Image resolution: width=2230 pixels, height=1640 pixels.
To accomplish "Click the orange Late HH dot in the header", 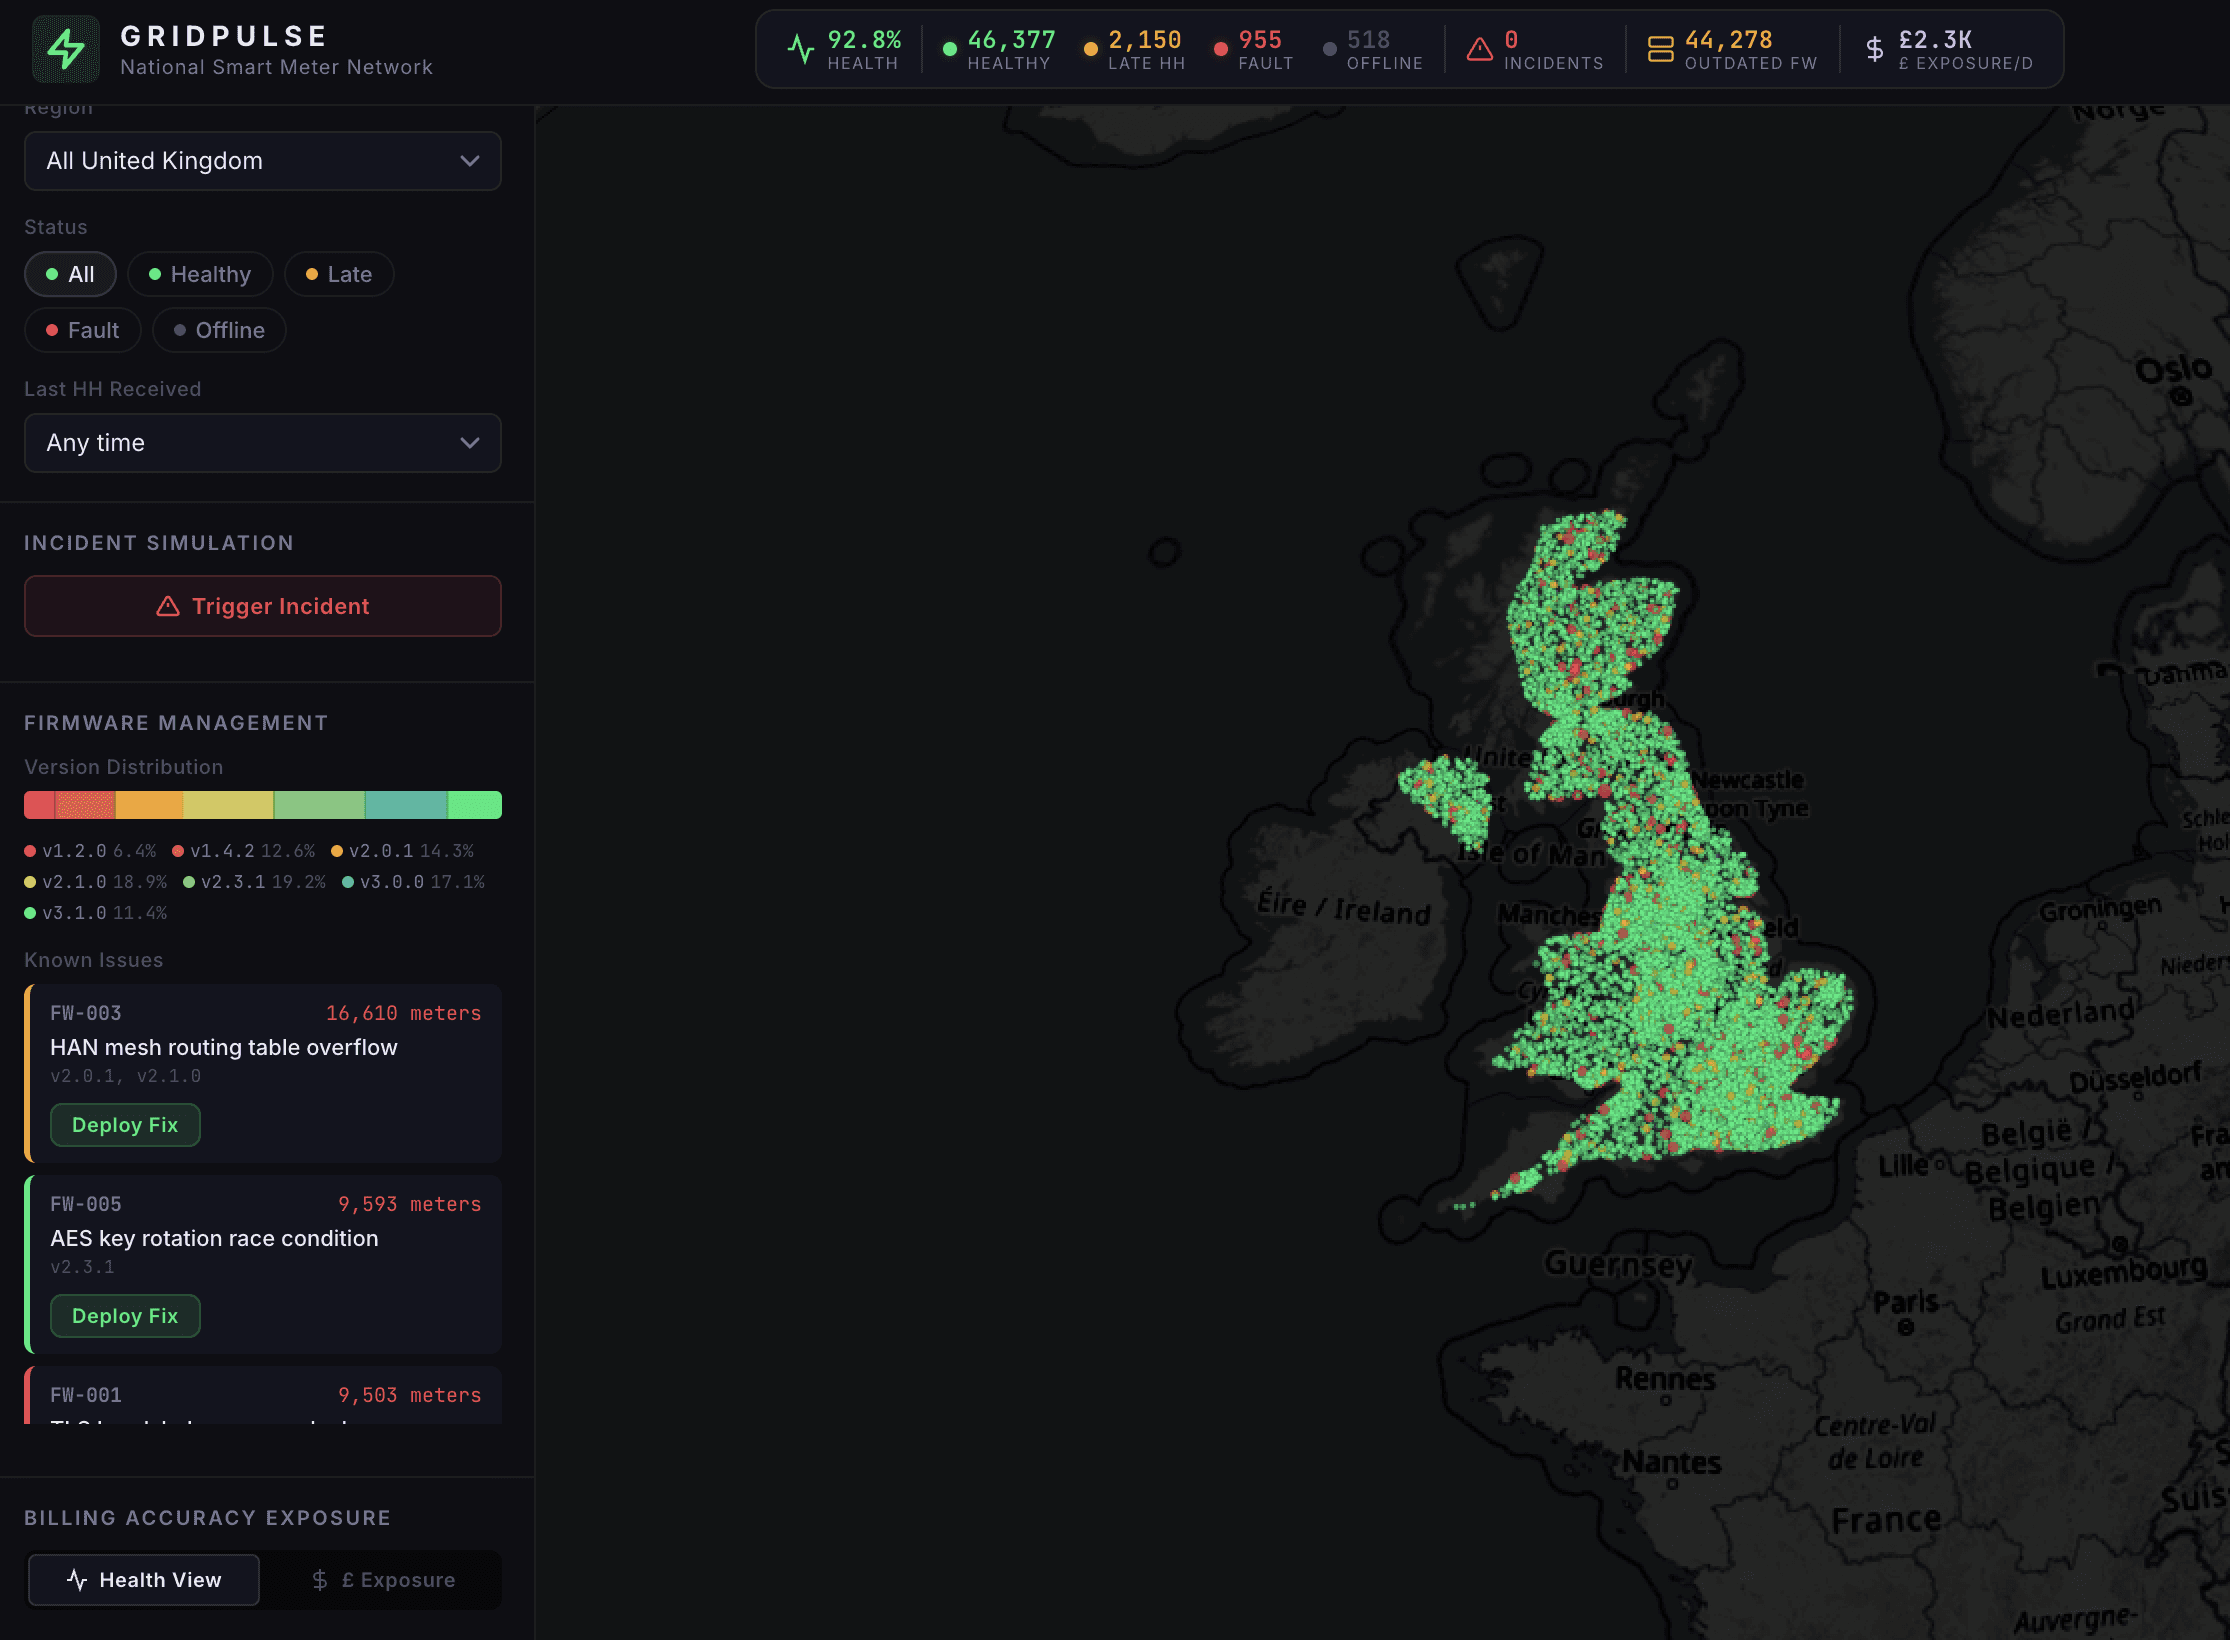I will [x=1090, y=49].
